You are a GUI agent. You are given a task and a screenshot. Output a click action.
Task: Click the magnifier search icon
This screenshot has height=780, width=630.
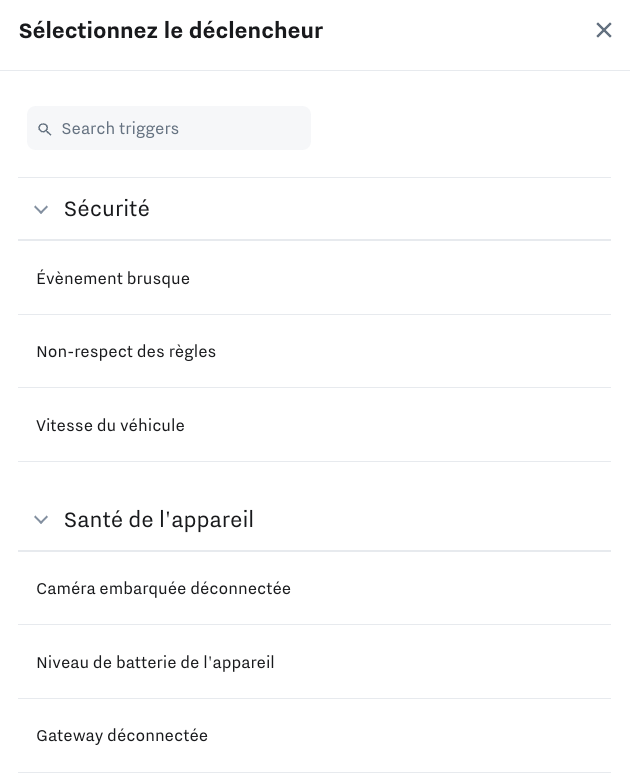click(44, 129)
